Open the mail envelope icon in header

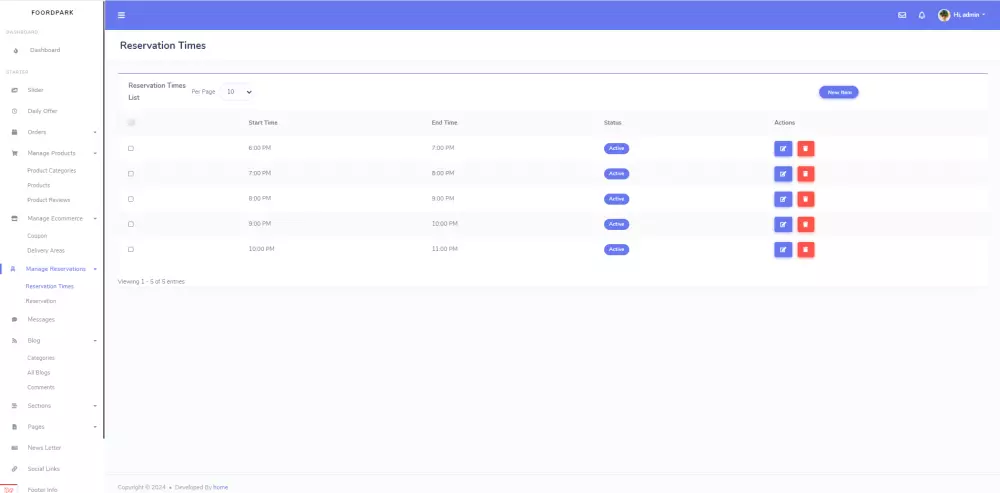pyautogui.click(x=902, y=15)
